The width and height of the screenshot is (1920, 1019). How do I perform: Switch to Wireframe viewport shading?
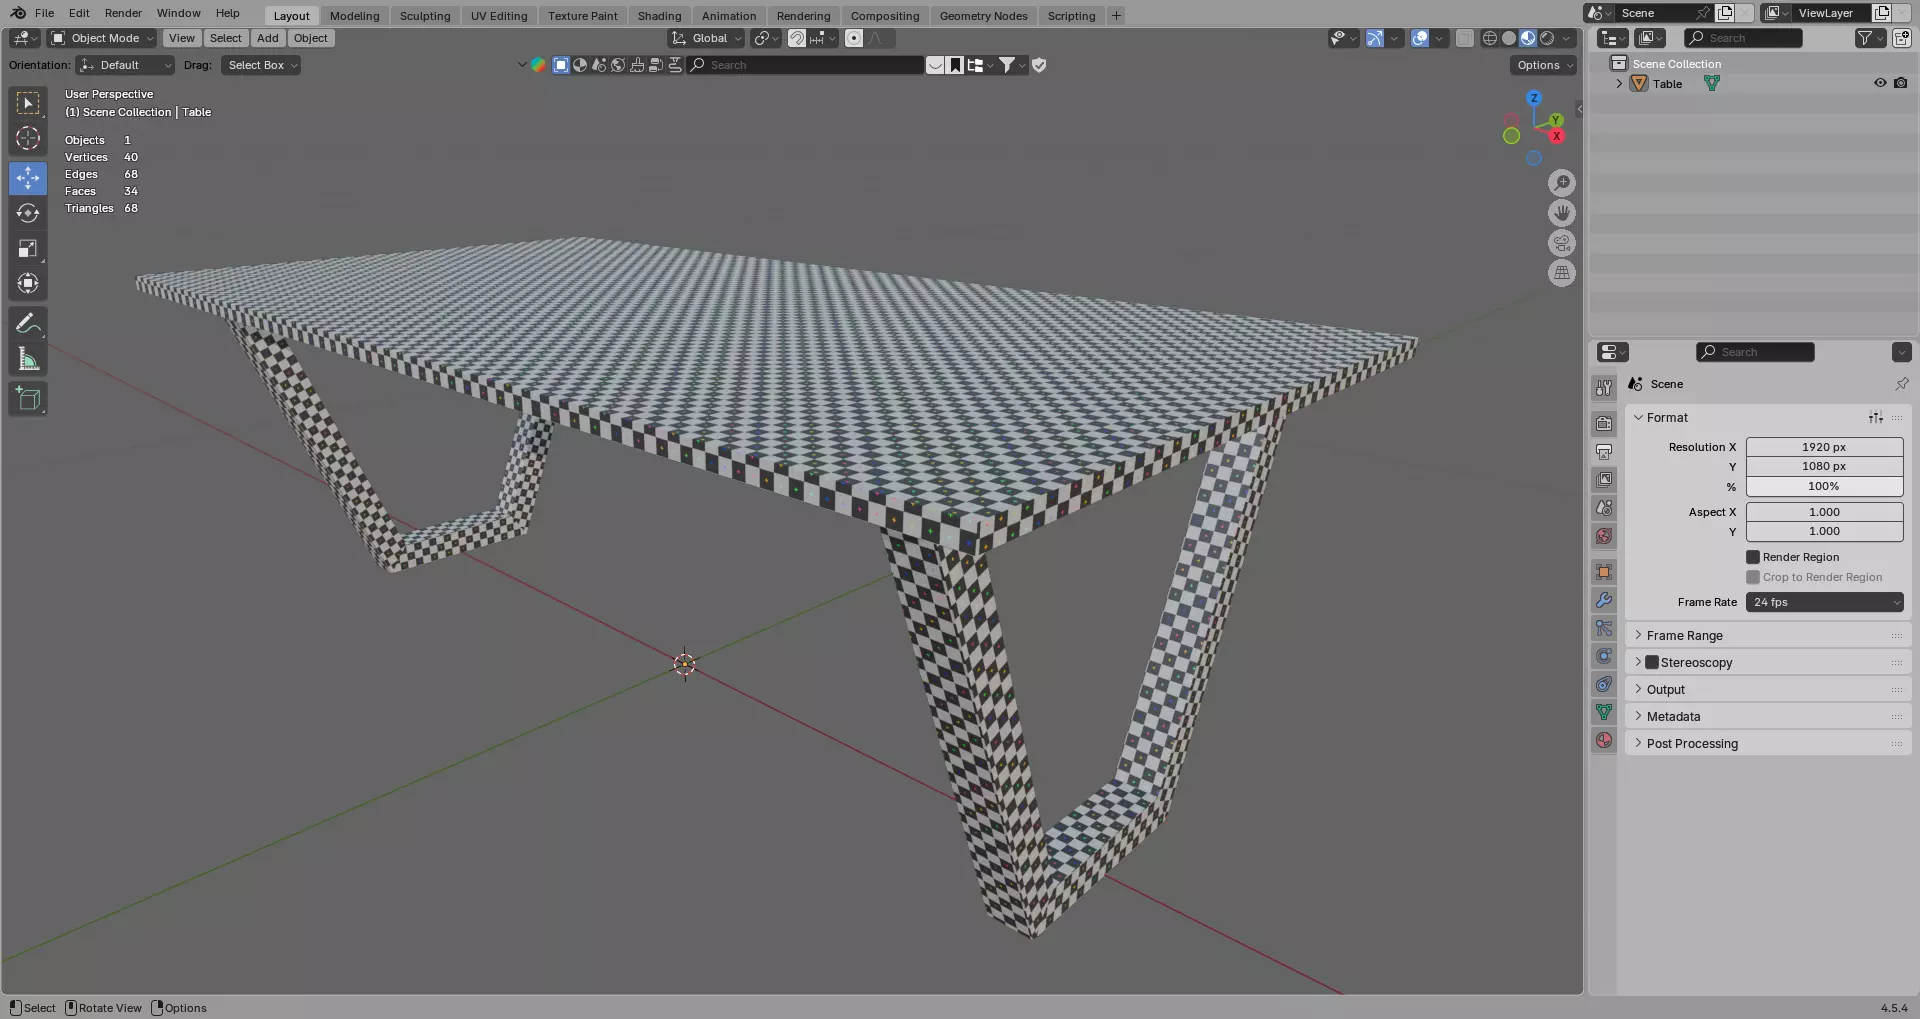[x=1490, y=38]
